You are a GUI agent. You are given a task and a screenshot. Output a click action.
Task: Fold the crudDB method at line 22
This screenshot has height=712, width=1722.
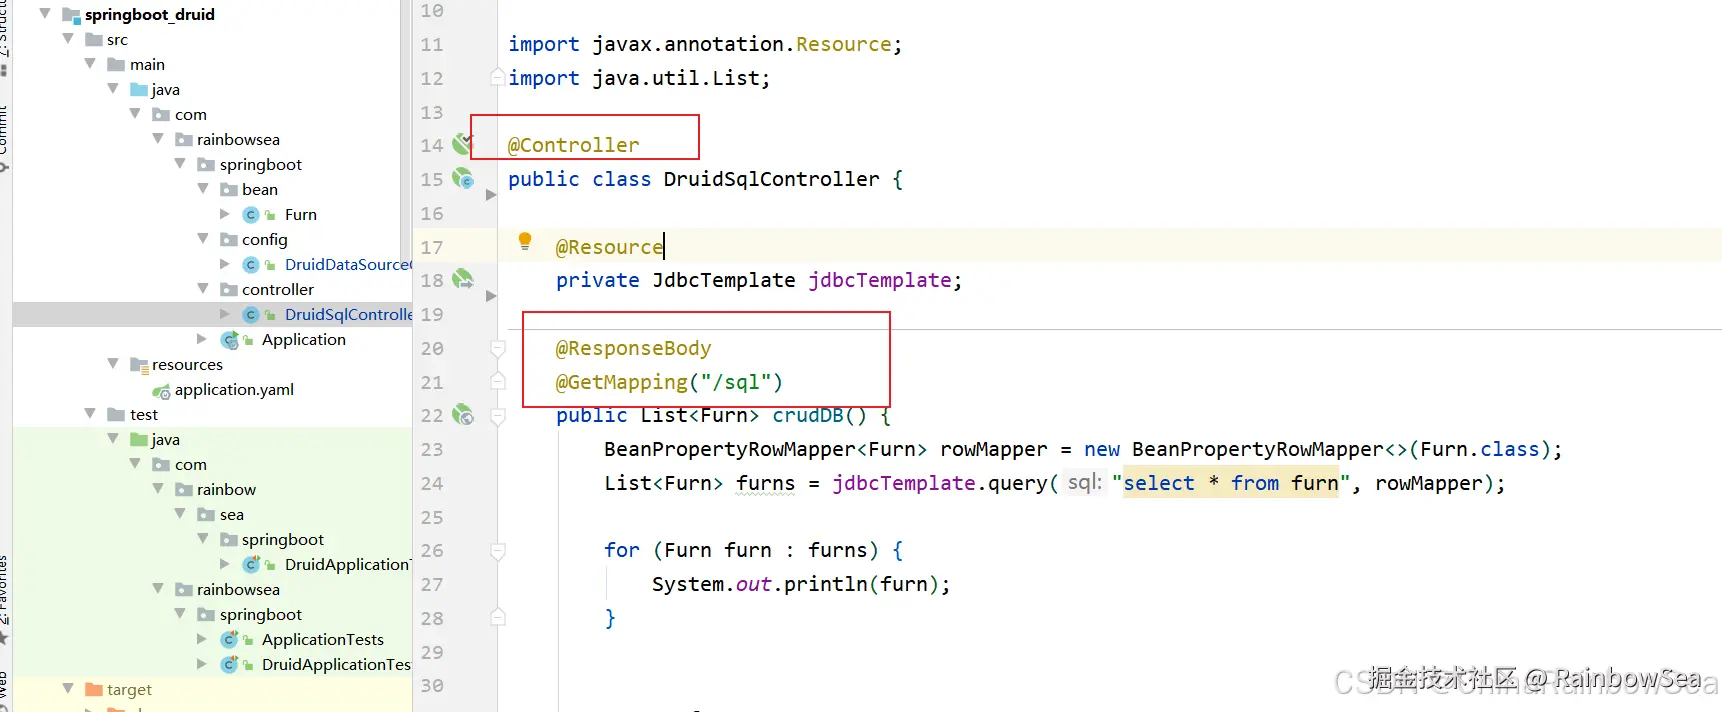pos(497,416)
